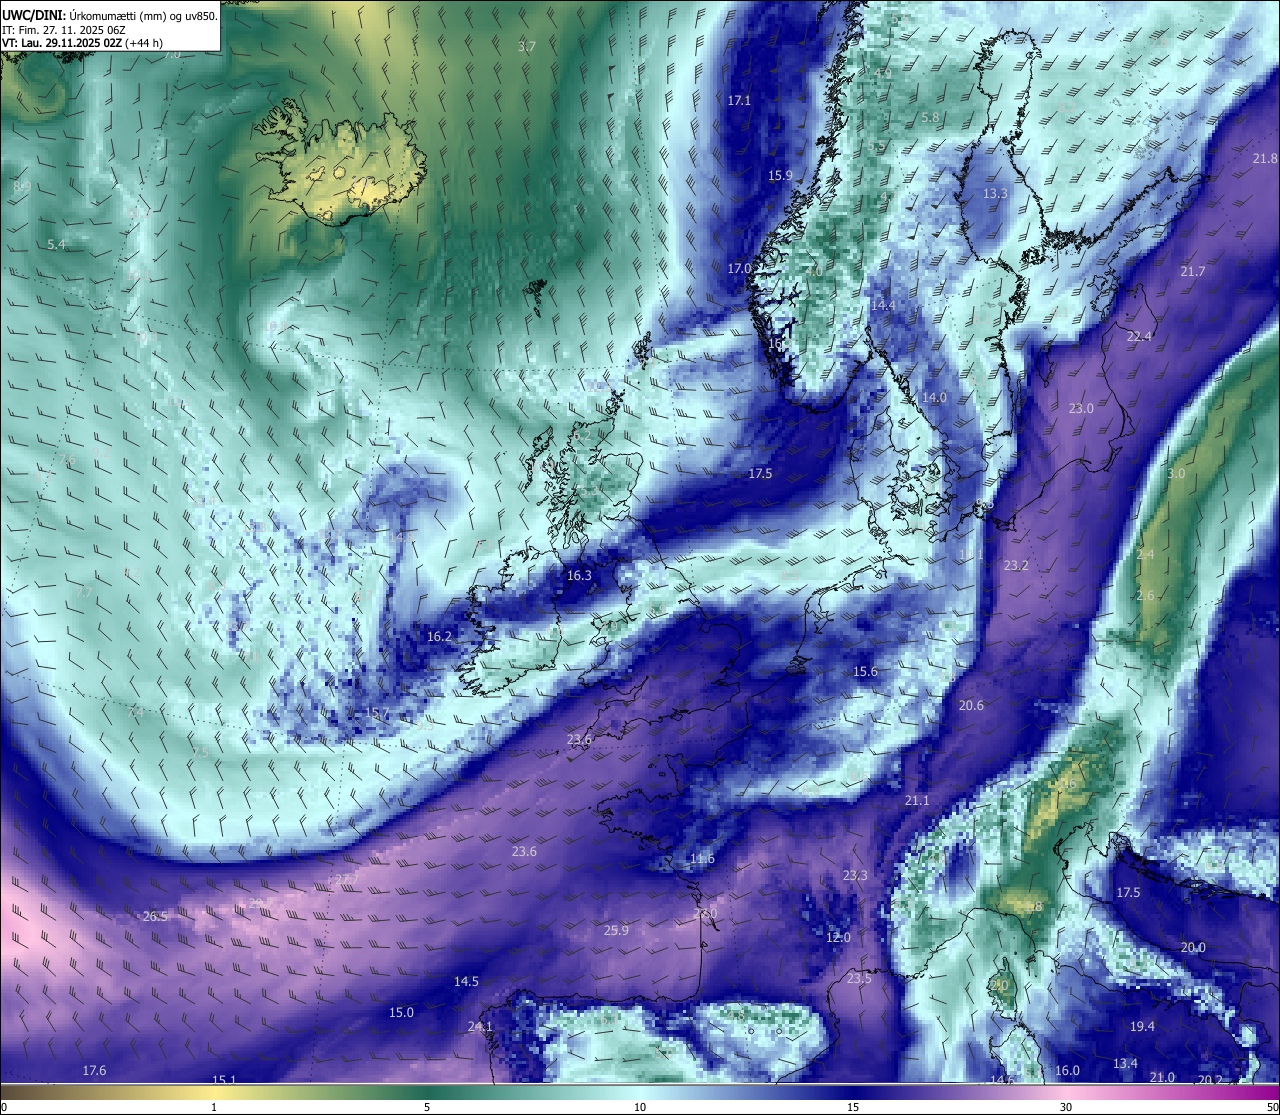Click the 1 tick on the colour scale
Screen dimensions: 1280x1115
[214, 1107]
